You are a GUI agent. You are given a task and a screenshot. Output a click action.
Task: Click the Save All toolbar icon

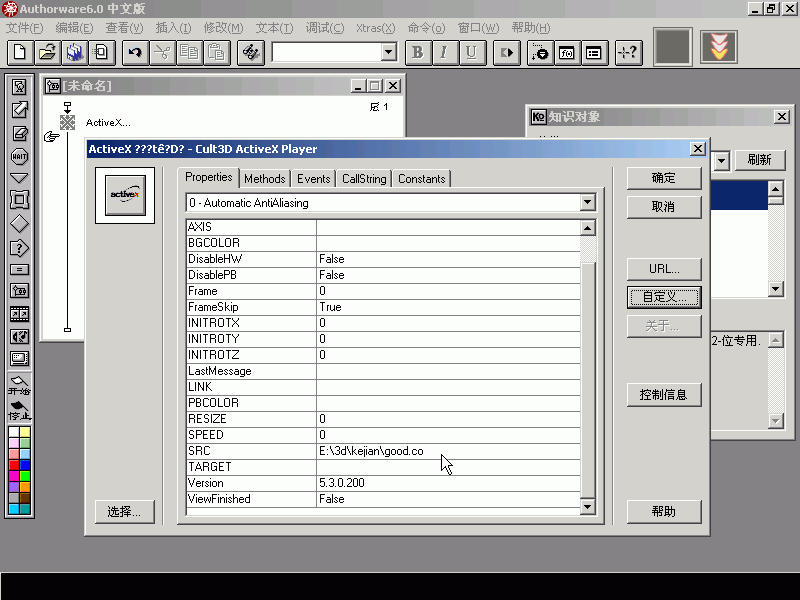pos(74,53)
